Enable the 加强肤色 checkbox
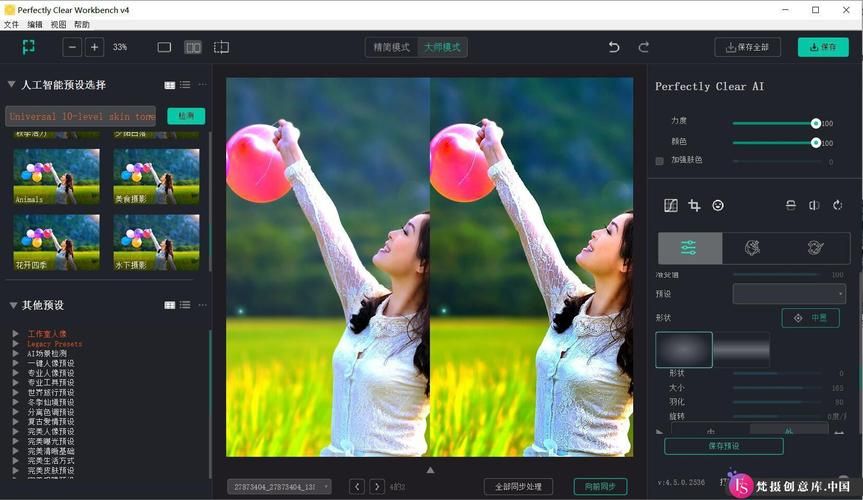 (x=659, y=161)
